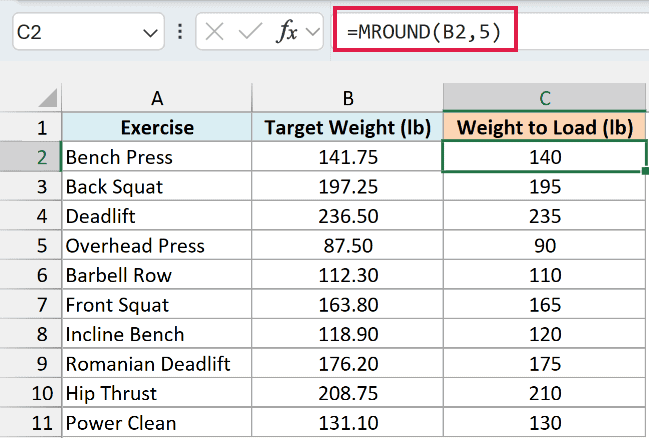
Task: Click the cell showing 120
Action: pos(545,334)
